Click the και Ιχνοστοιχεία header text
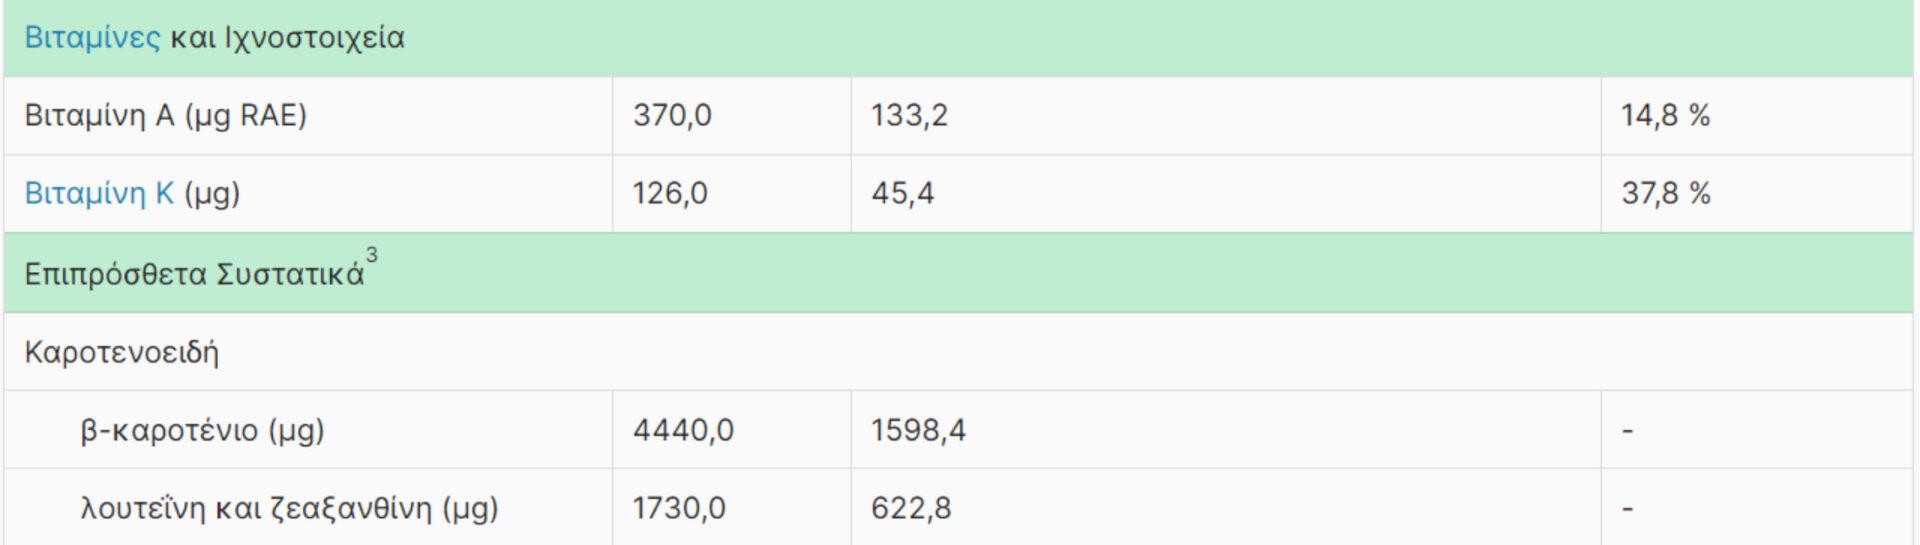1920x545 pixels. pyautogui.click(x=288, y=38)
